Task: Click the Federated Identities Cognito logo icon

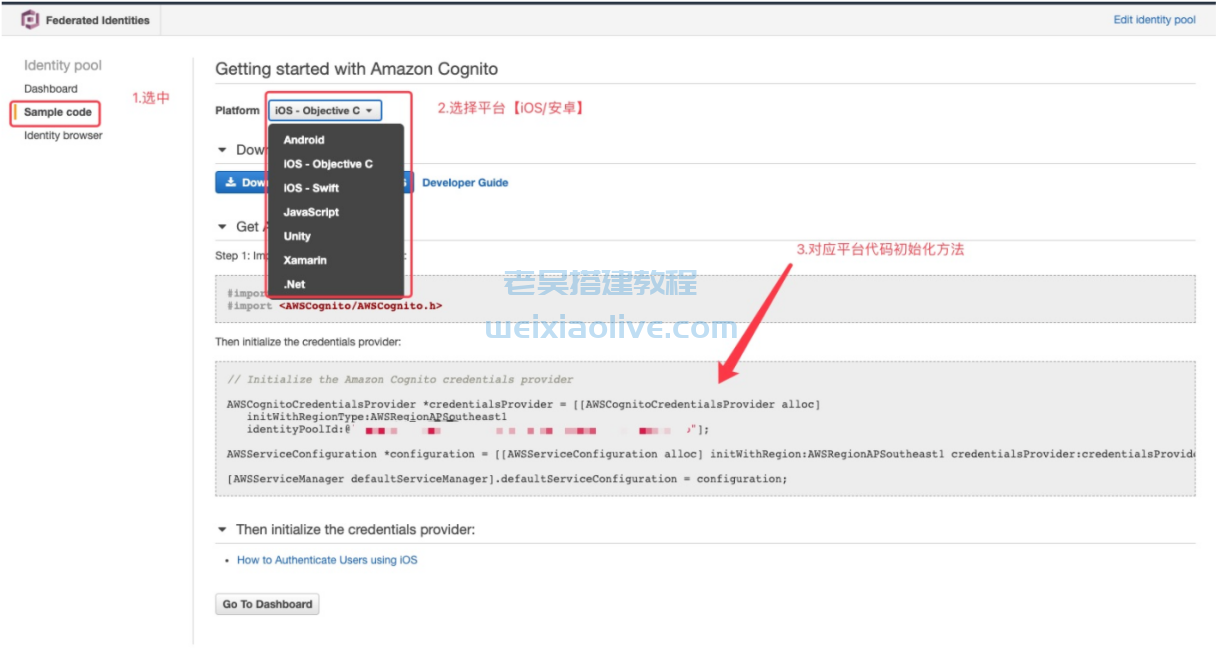Action: click(30, 19)
